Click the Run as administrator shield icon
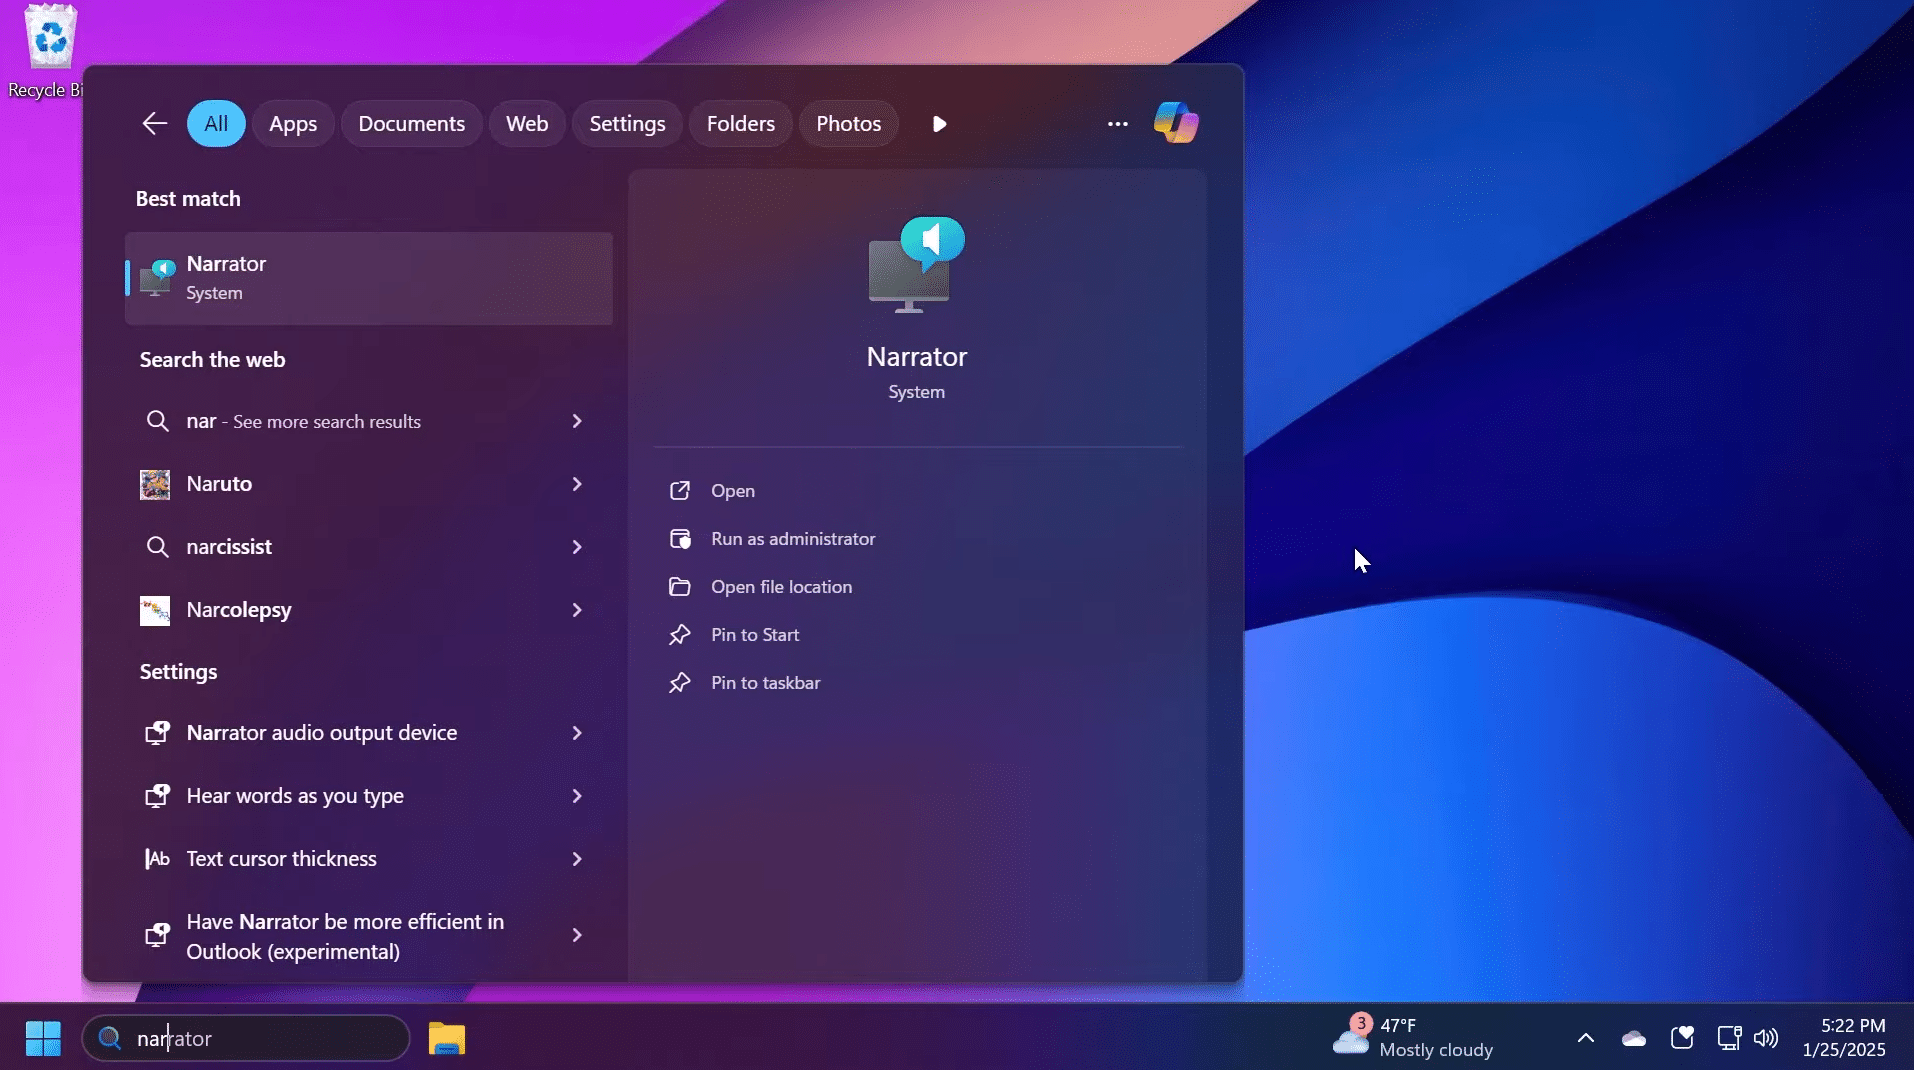Image resolution: width=1914 pixels, height=1070 pixels. pos(680,539)
